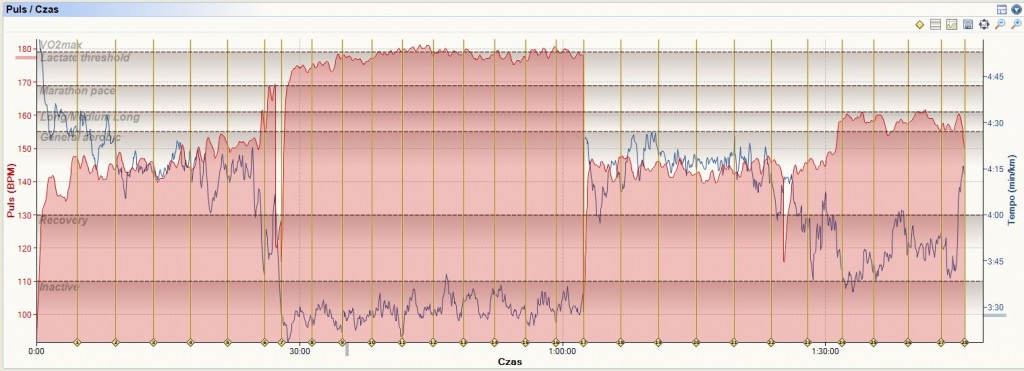Select lap marker 3 on time axis
1024x371 pixels.
153,342
